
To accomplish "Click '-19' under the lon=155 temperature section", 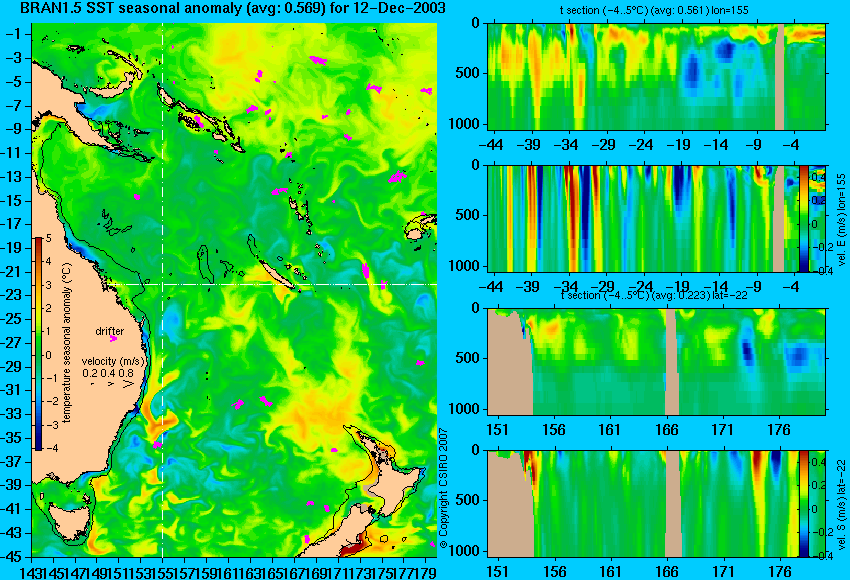I will click(x=679, y=144).
